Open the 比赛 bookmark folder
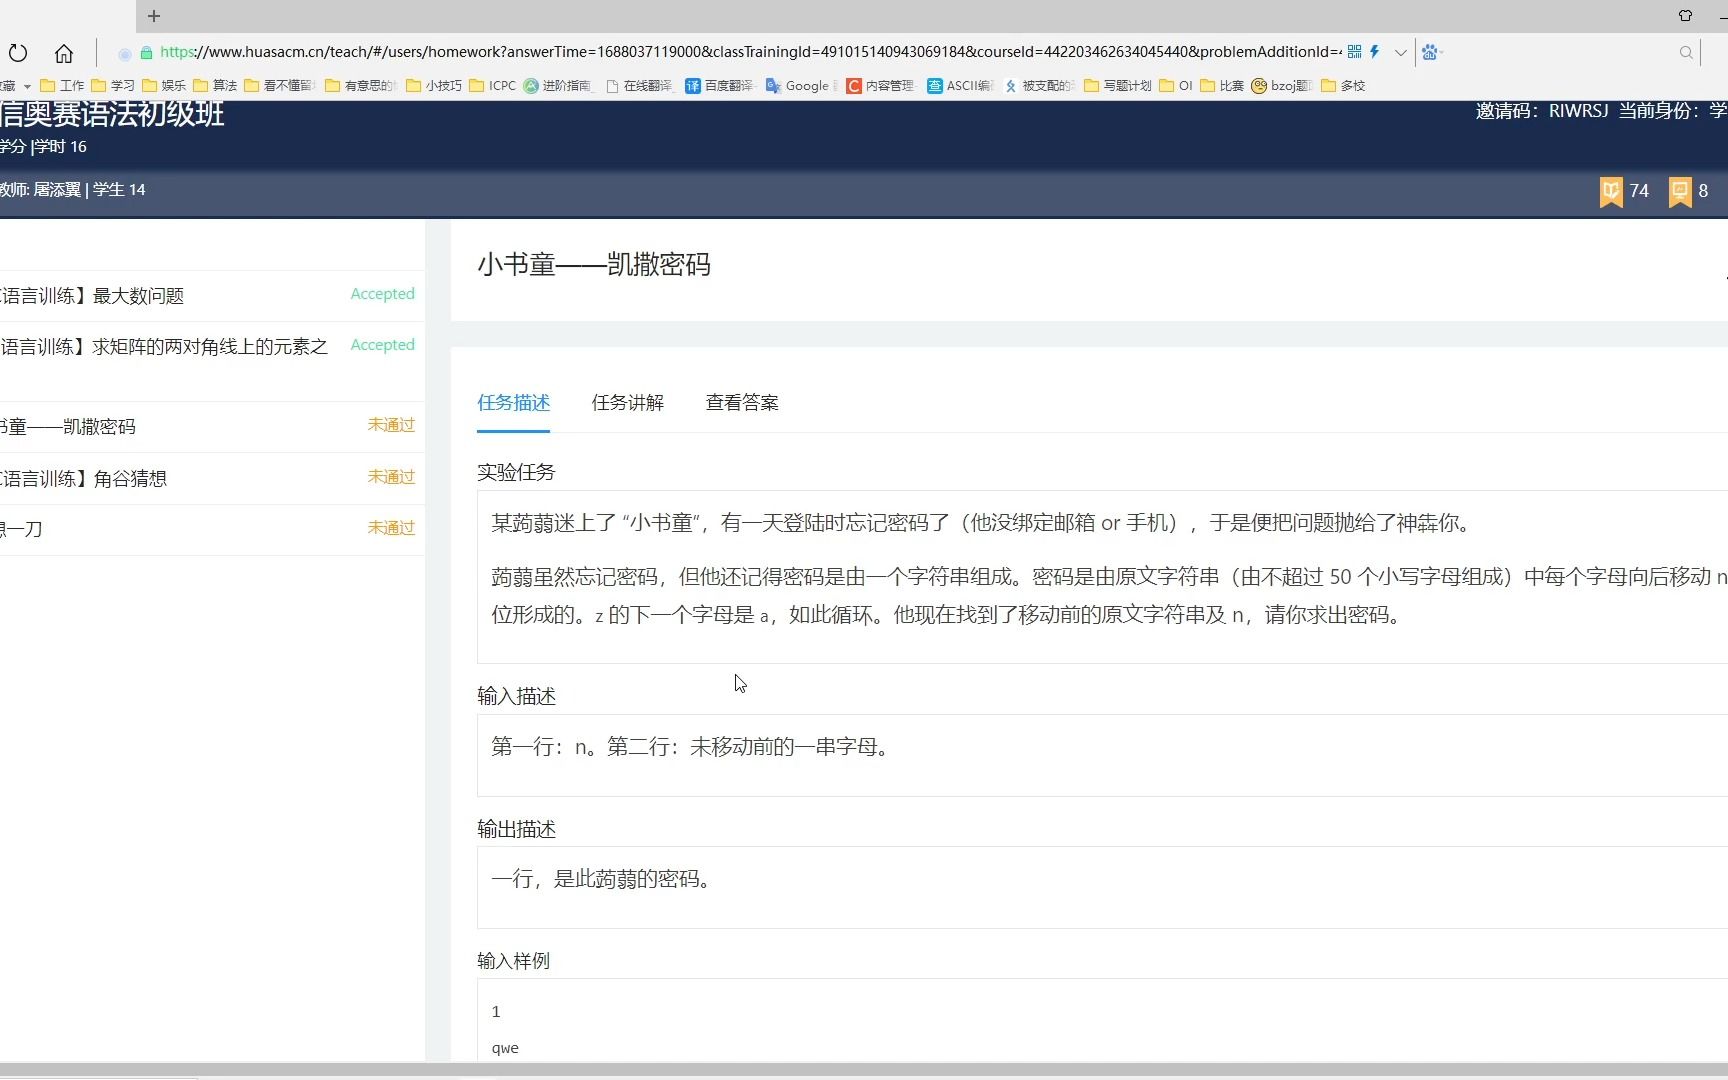The width and height of the screenshot is (1728, 1080). pyautogui.click(x=1222, y=86)
